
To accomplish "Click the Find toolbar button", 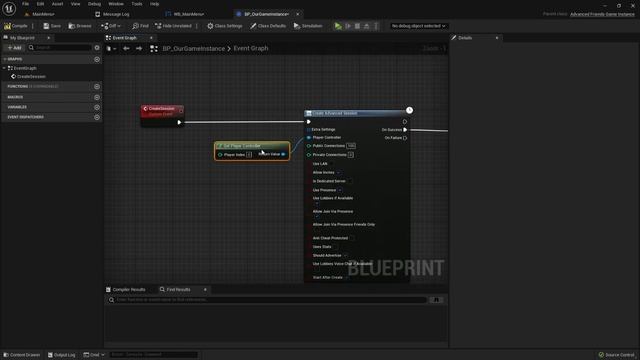I will tap(140, 26).
